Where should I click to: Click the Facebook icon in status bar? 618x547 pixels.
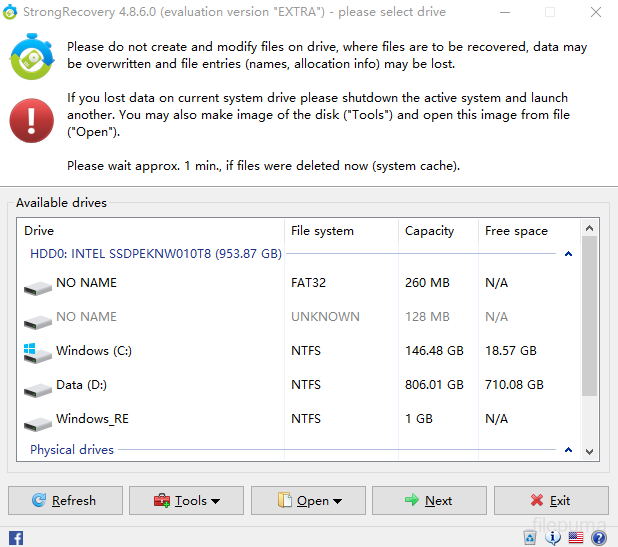click(16, 538)
